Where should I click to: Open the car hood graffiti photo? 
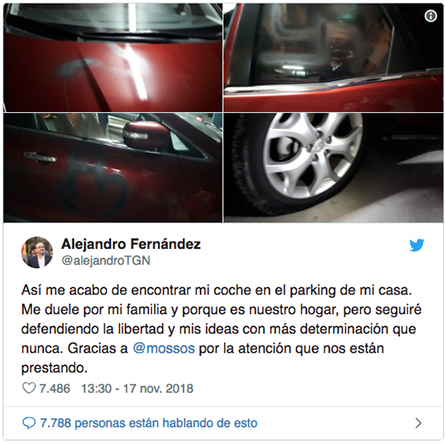pos(113,57)
